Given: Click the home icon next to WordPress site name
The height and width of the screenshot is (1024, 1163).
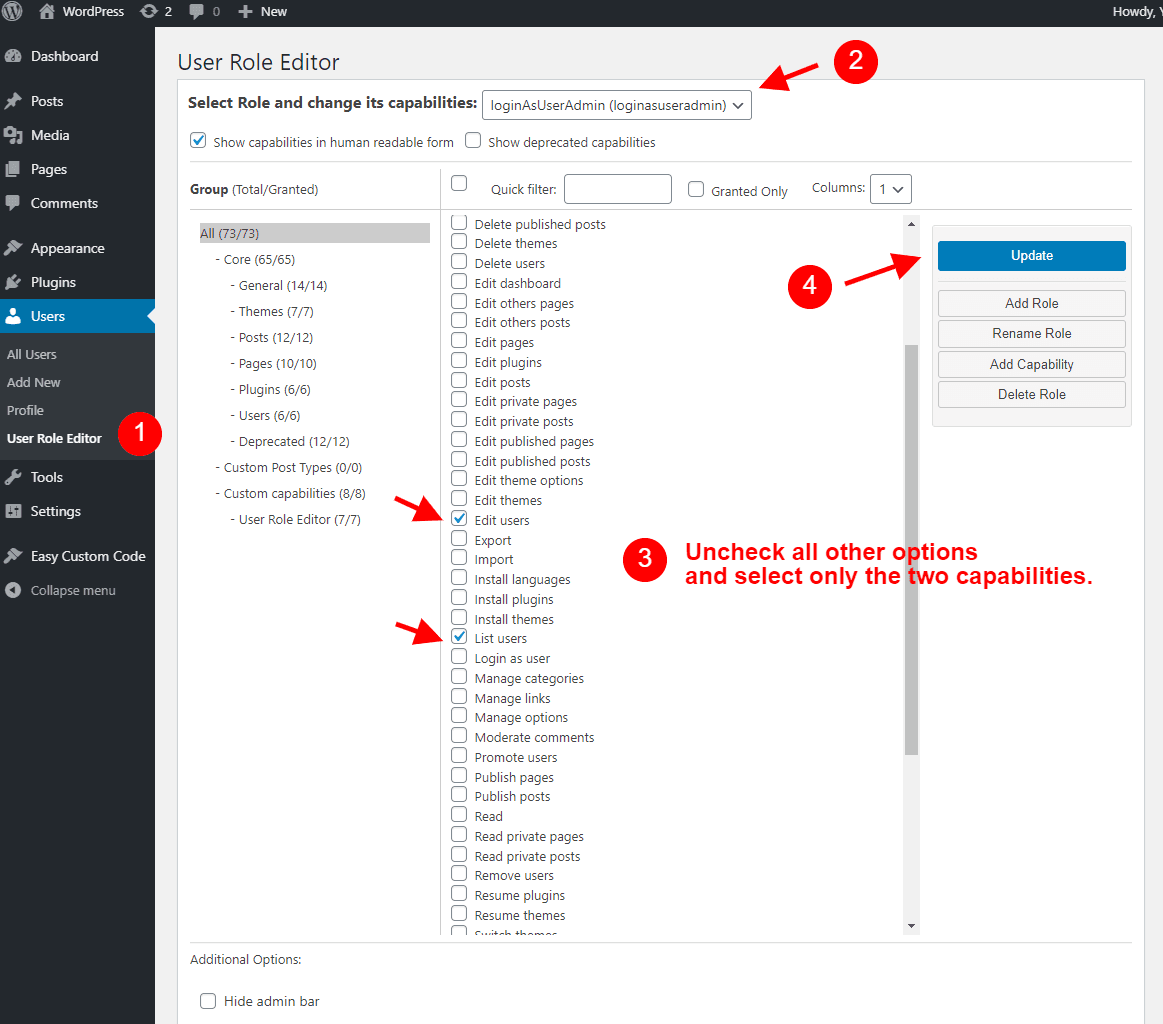Looking at the screenshot, I should click(x=47, y=11).
